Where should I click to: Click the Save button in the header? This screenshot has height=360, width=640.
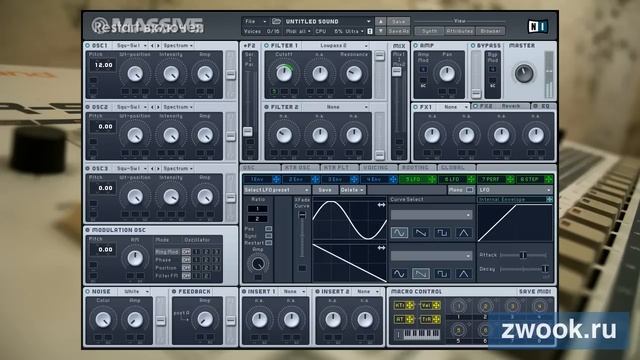[398, 21]
